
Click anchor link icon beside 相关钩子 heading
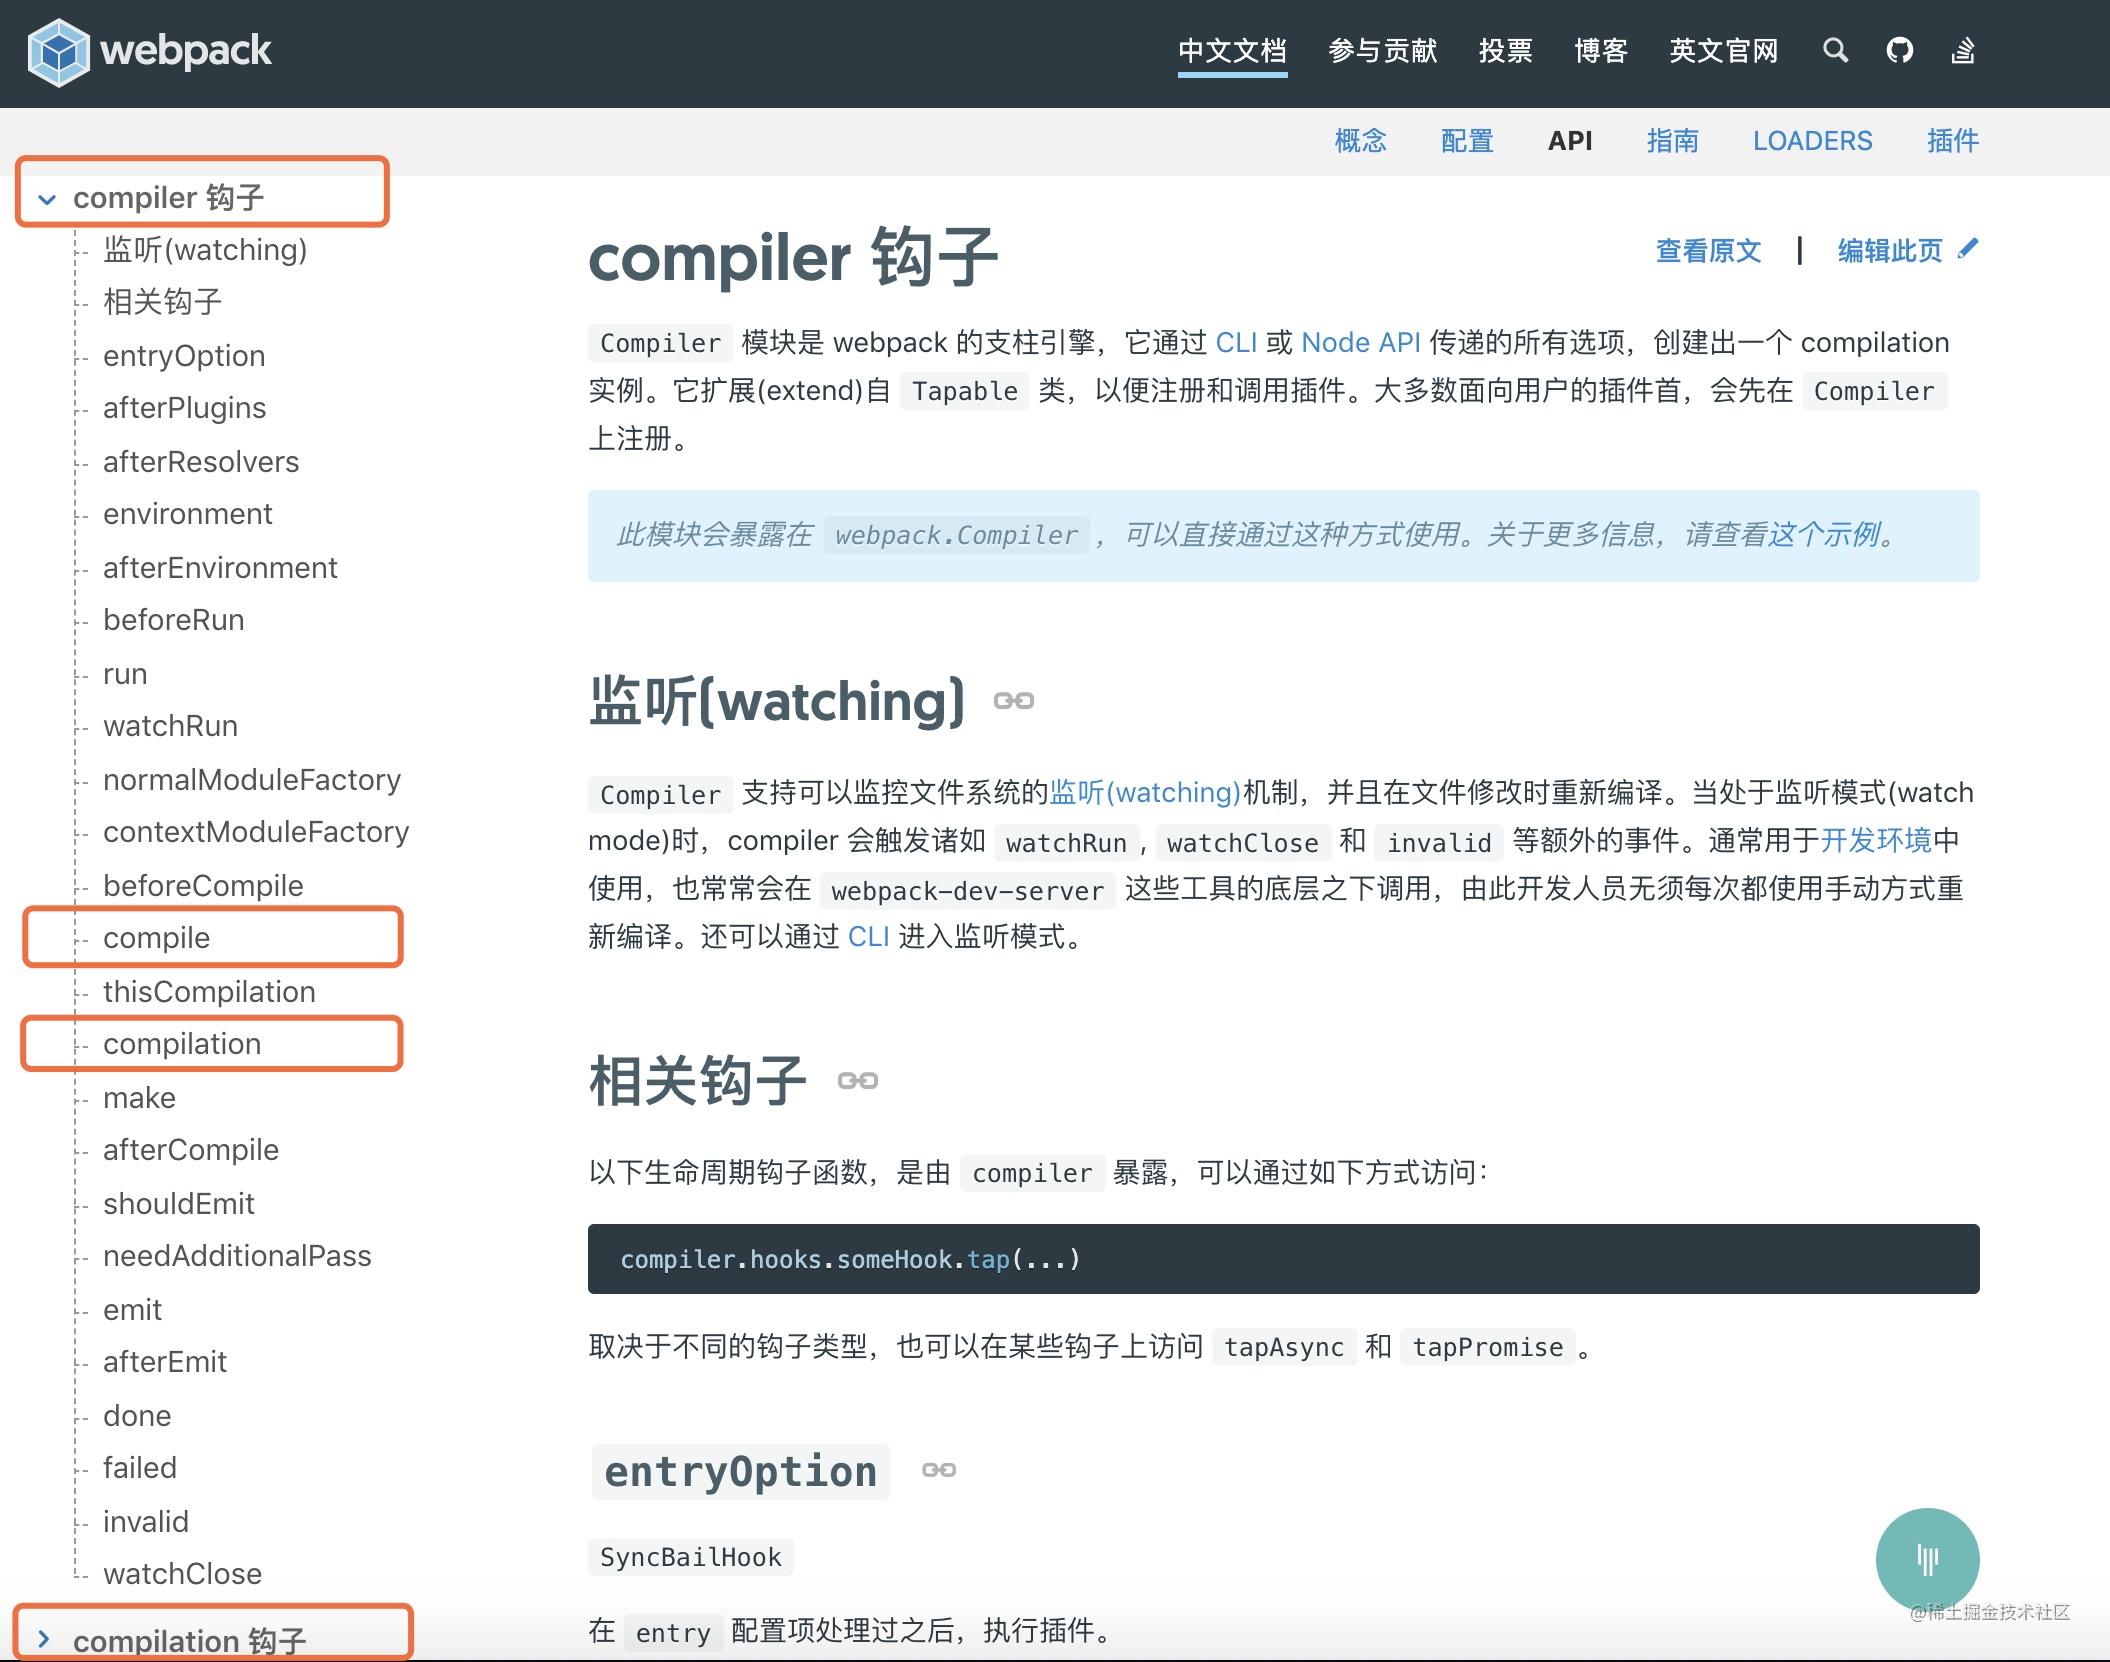(x=858, y=1081)
